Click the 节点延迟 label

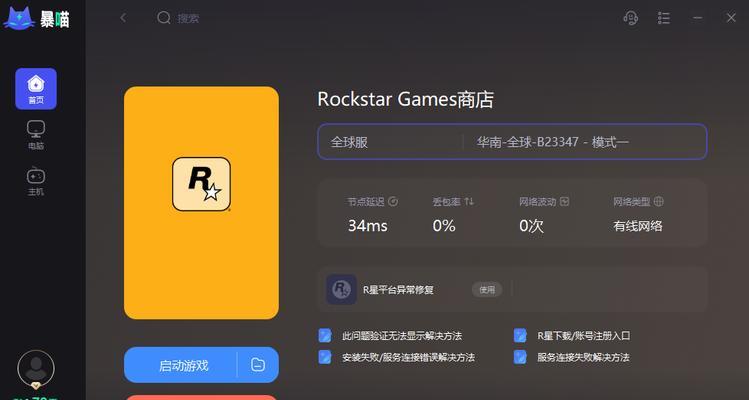click(366, 202)
